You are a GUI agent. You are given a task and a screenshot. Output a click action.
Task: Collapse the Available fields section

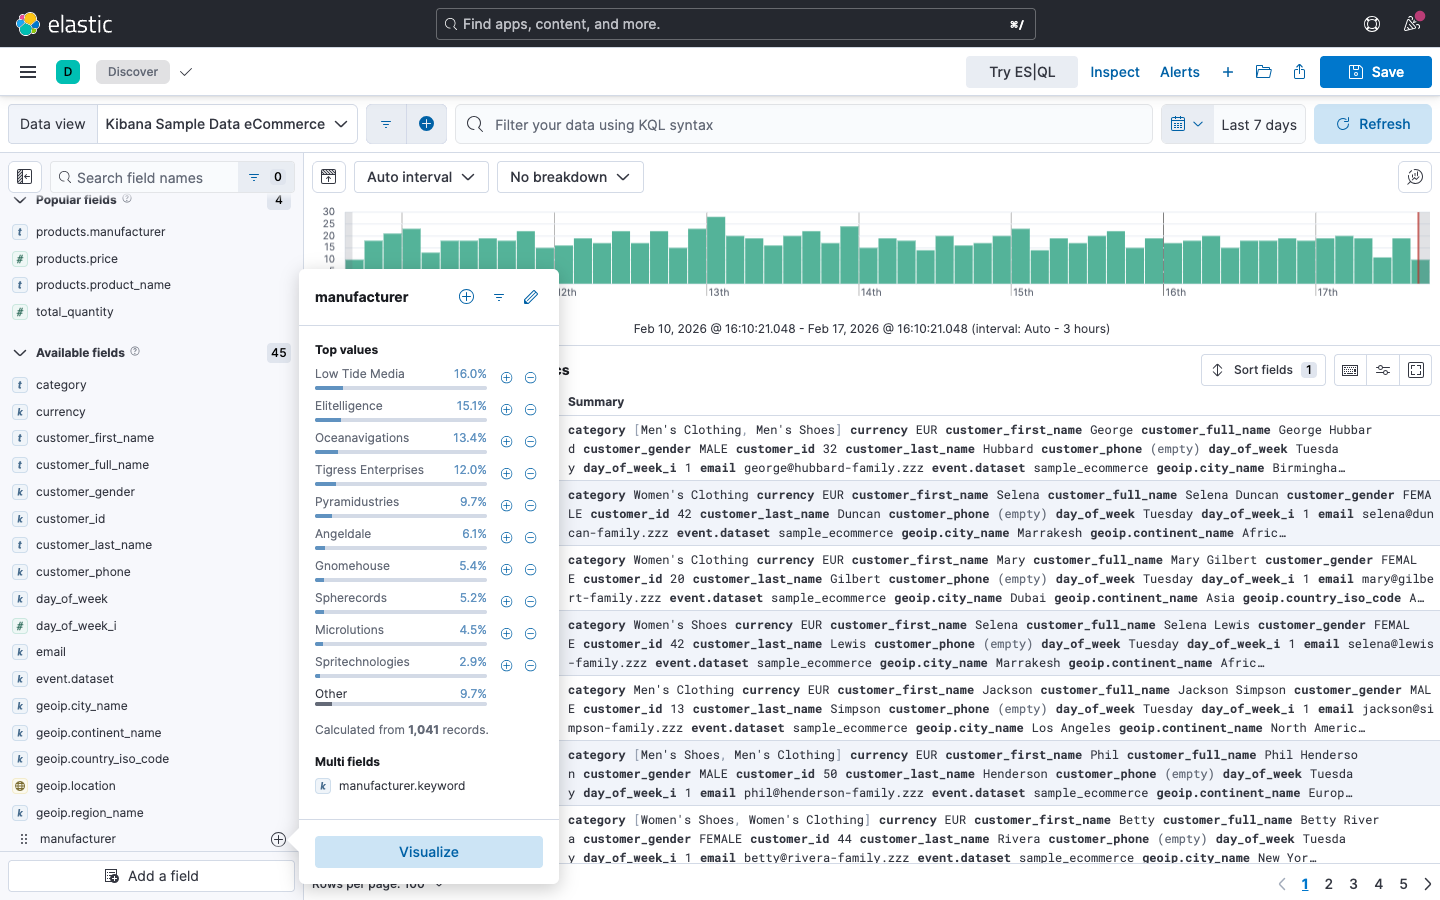(x=19, y=353)
